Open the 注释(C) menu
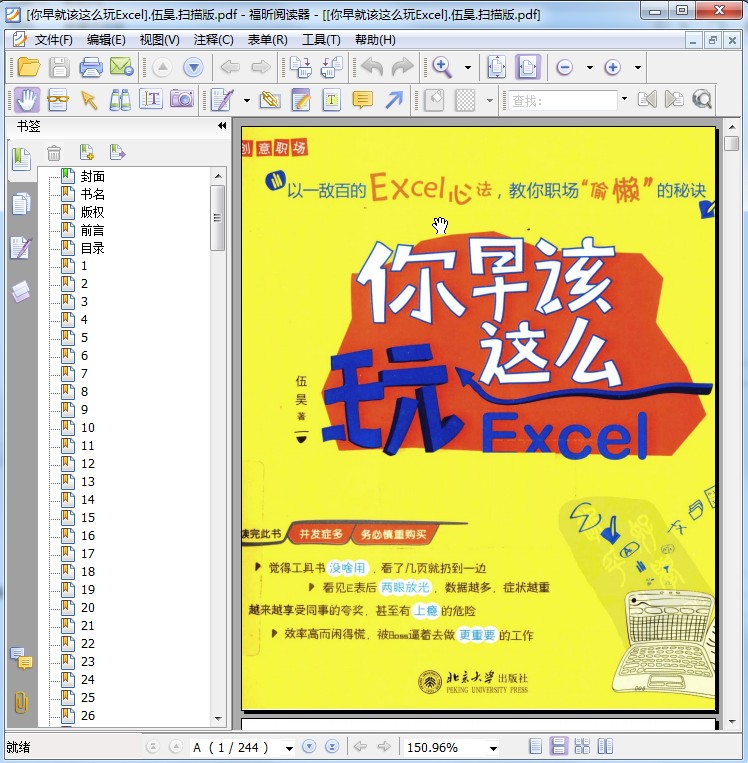The image size is (748, 763). point(213,39)
